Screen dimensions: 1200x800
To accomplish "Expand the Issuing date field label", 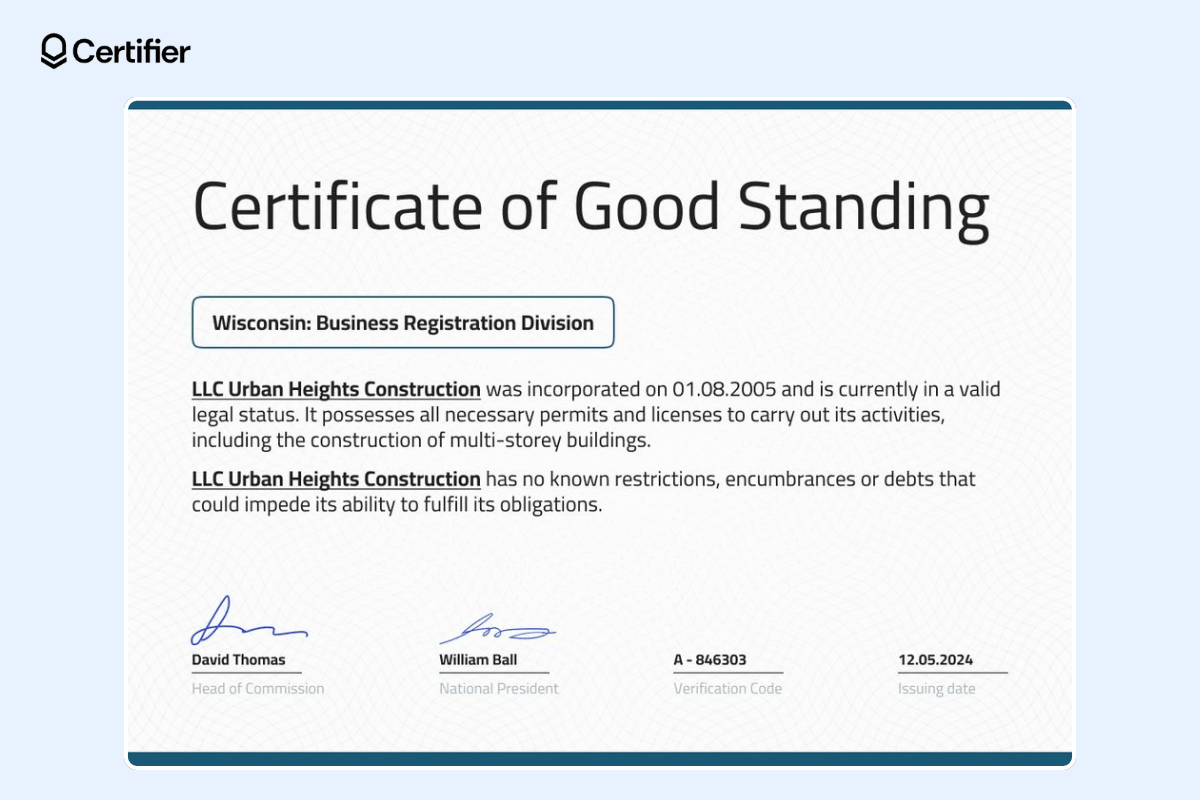I will click(x=936, y=688).
